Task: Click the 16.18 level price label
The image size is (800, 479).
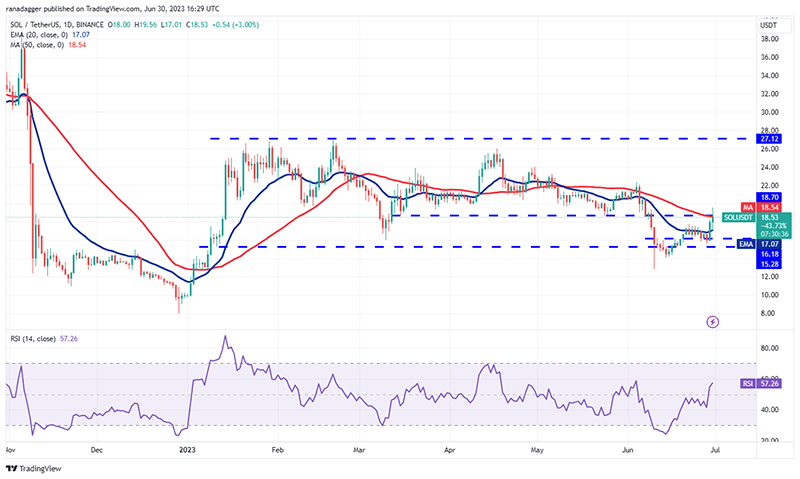Action: [x=769, y=254]
